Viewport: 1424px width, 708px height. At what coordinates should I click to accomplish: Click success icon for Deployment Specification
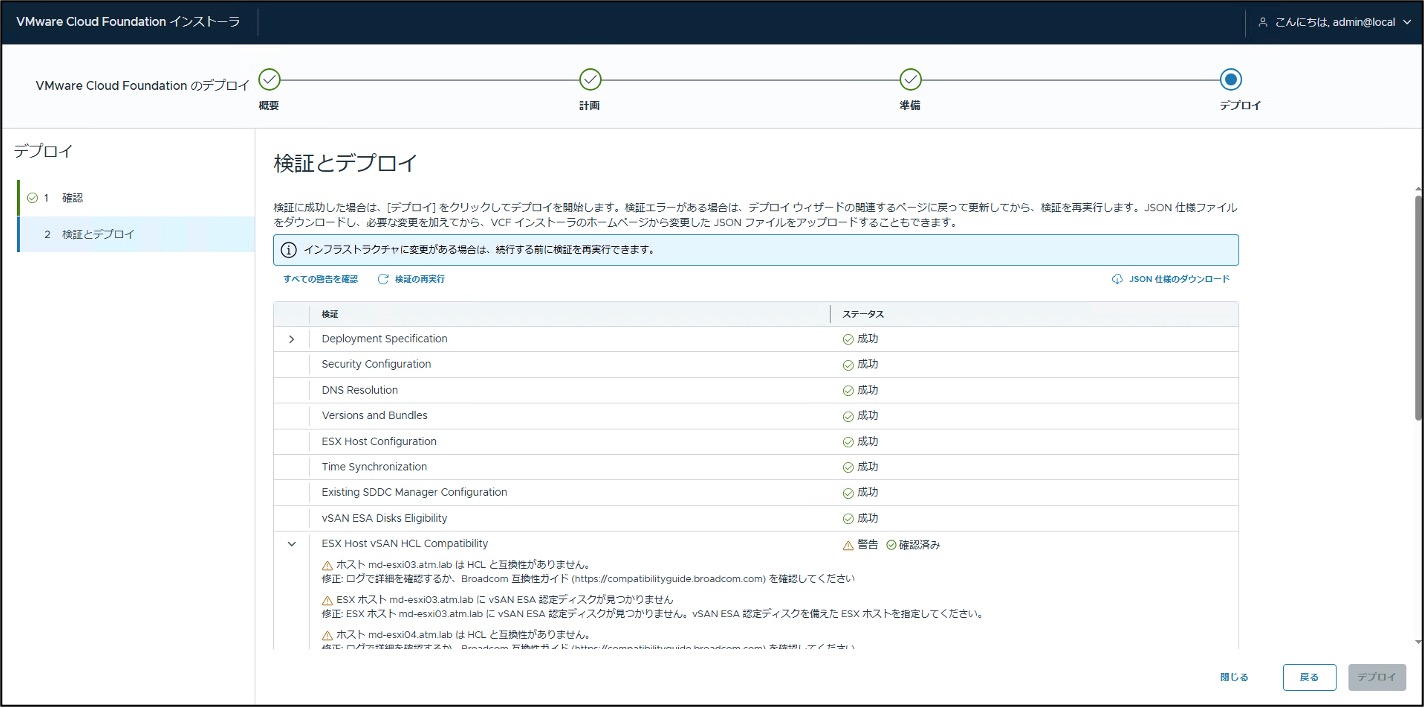(848, 339)
